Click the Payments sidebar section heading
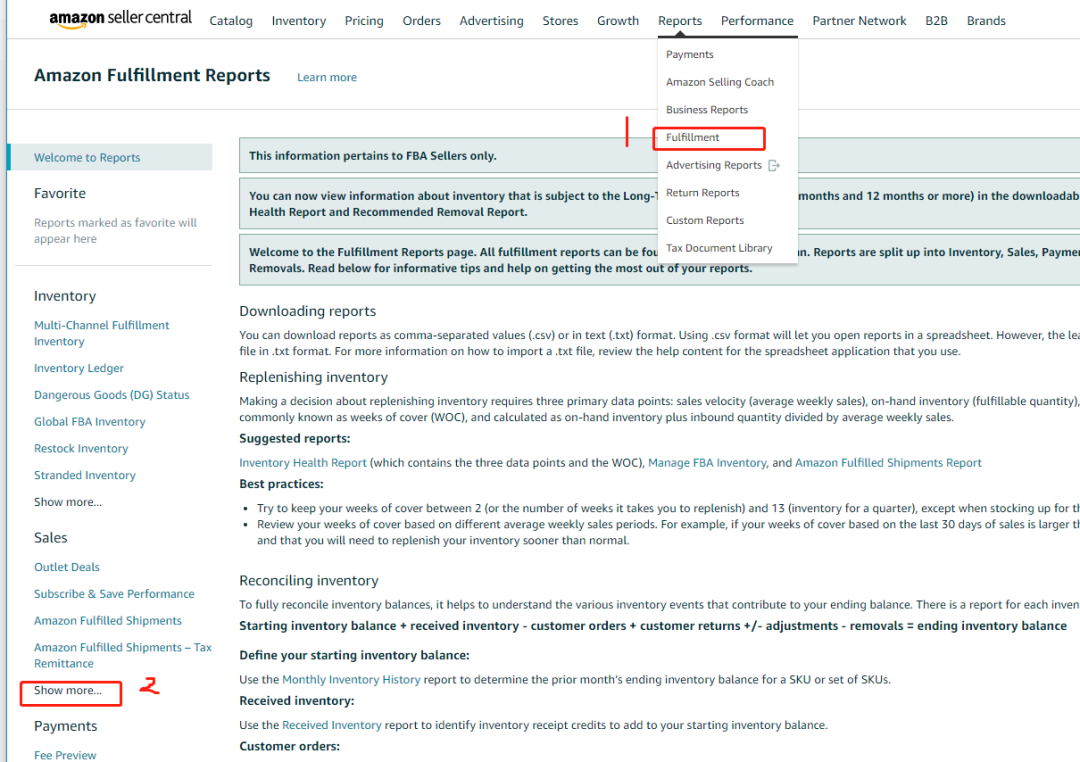This screenshot has width=1080, height=762. [65, 726]
